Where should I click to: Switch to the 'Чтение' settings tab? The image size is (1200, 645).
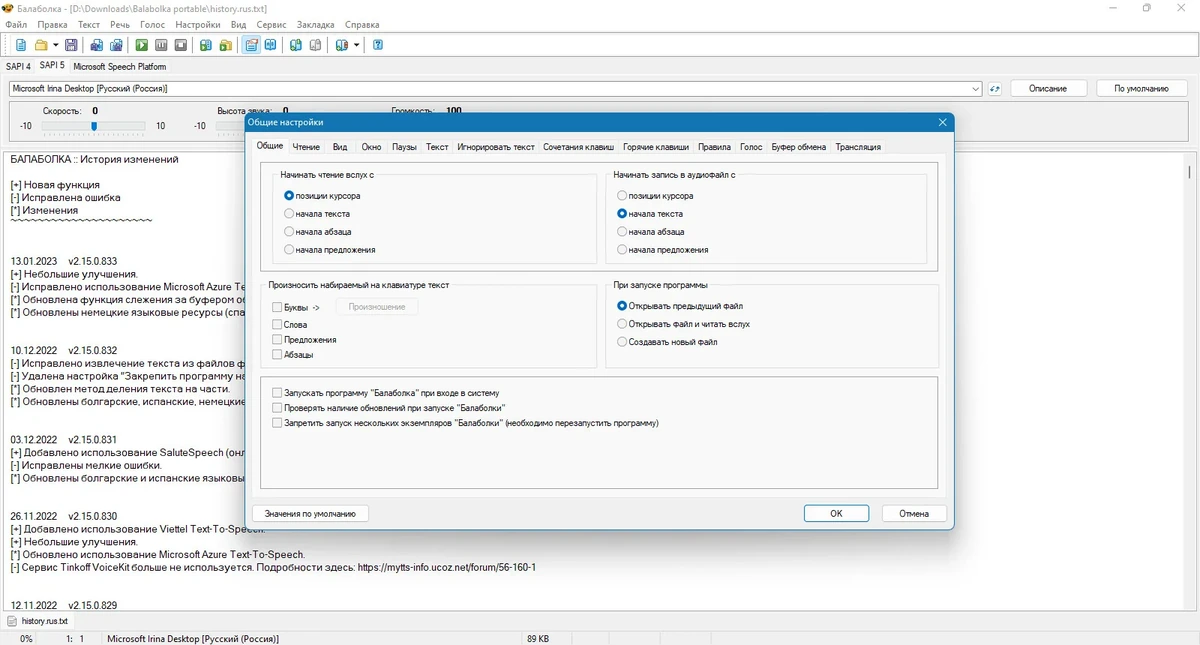click(x=306, y=147)
